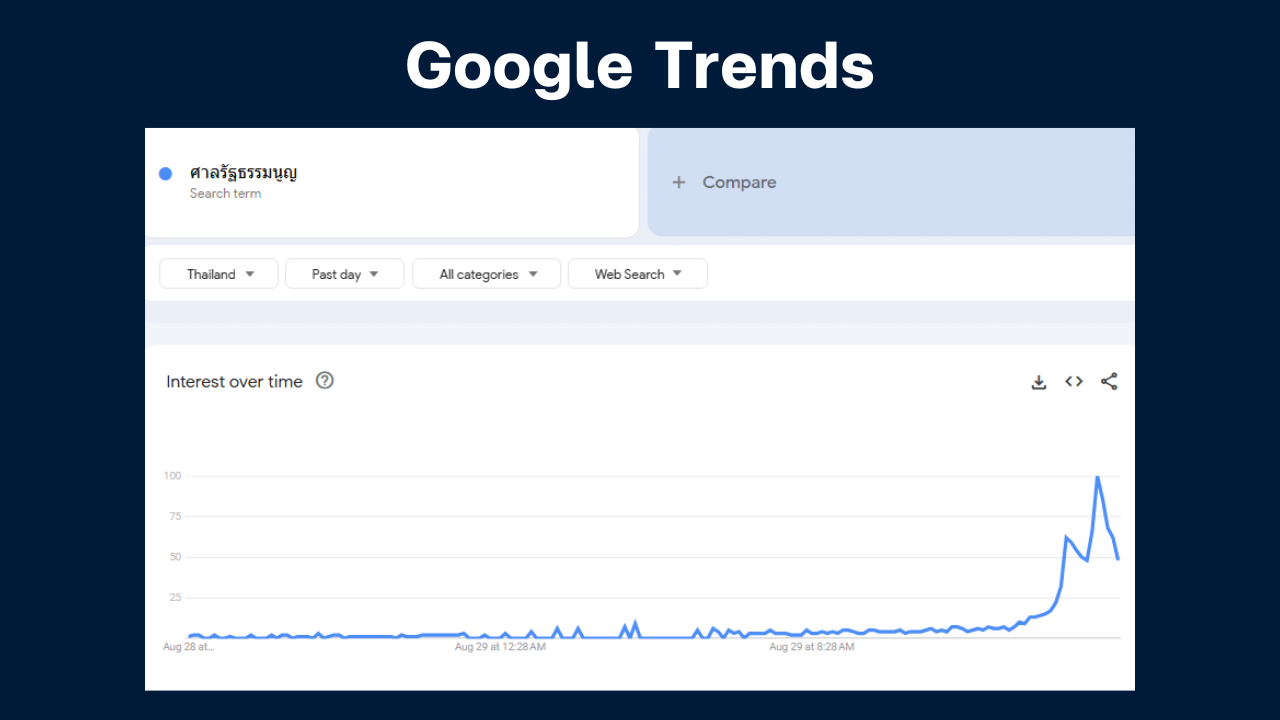Viewport: 1280px width, 720px height.
Task: Share the Interest over time chart
Action: click(x=1109, y=381)
